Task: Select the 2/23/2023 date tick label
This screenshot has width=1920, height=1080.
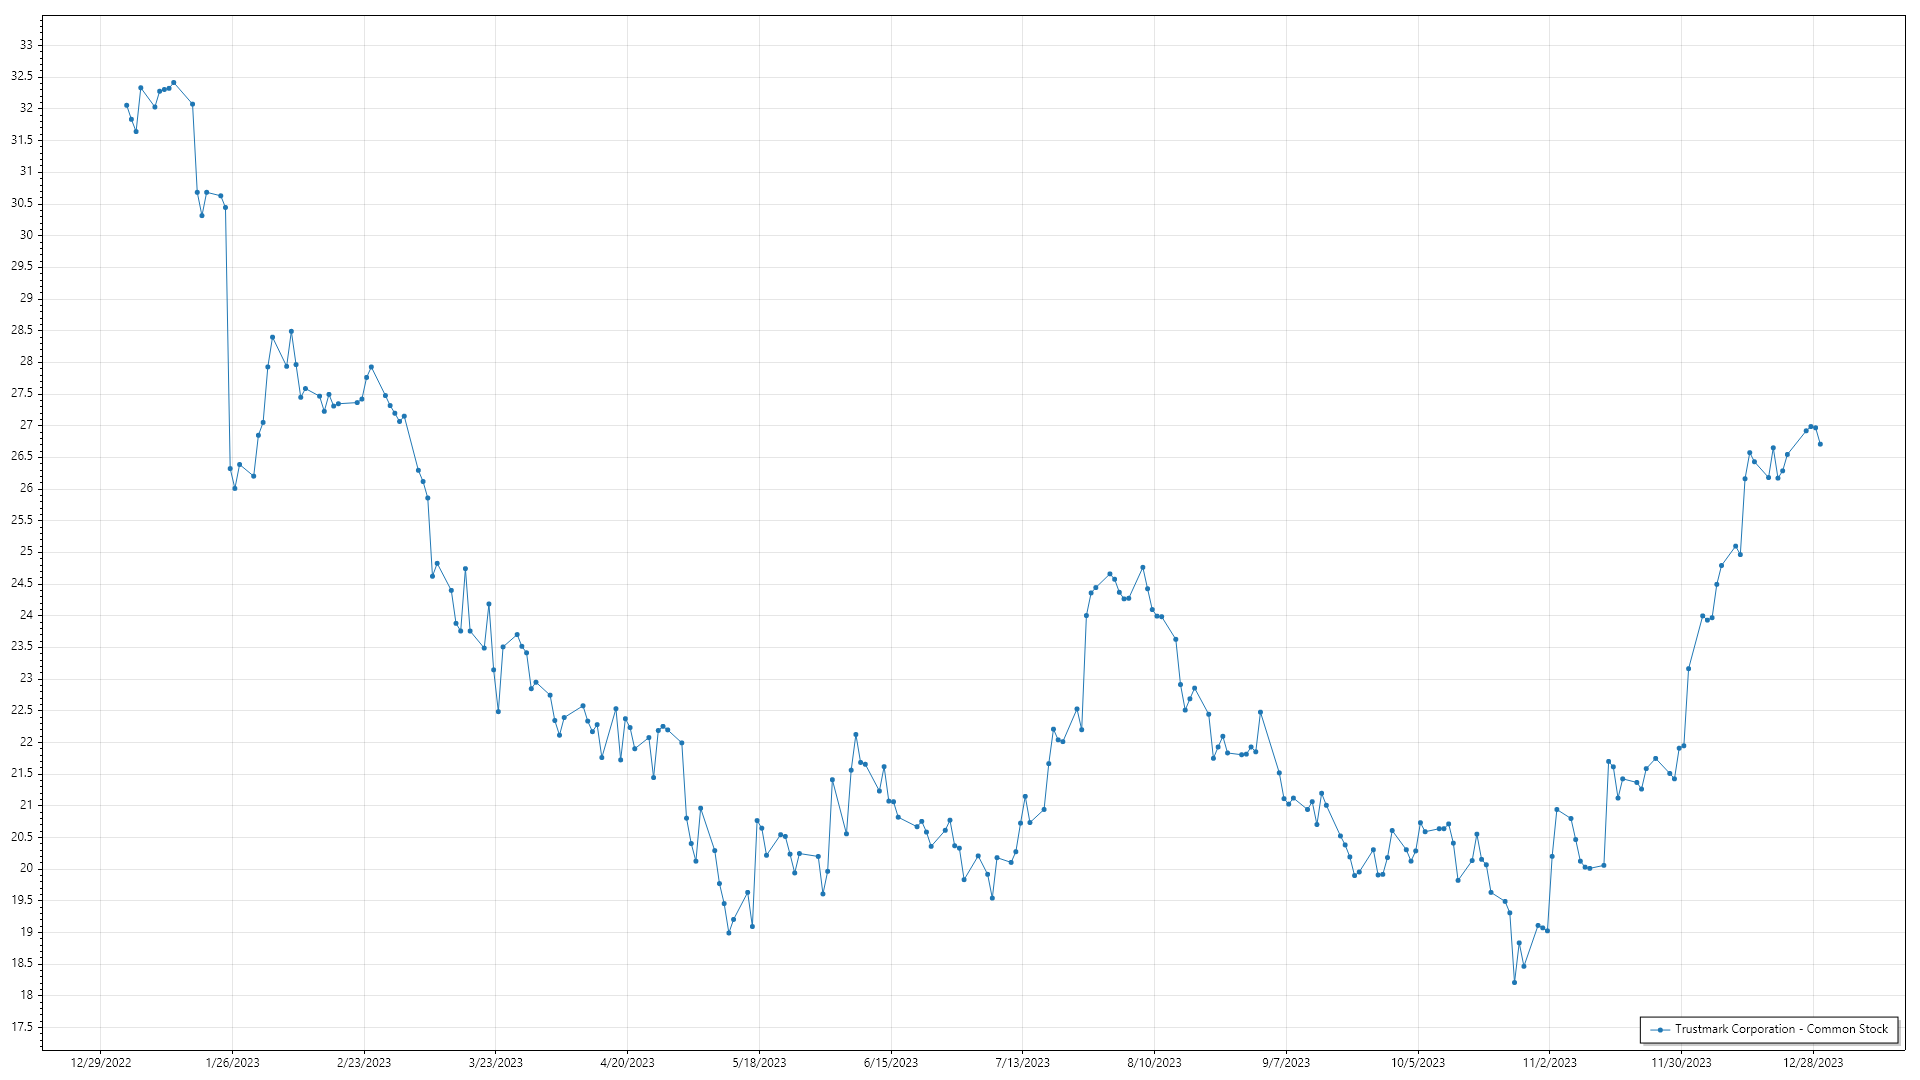Action: click(x=364, y=1063)
